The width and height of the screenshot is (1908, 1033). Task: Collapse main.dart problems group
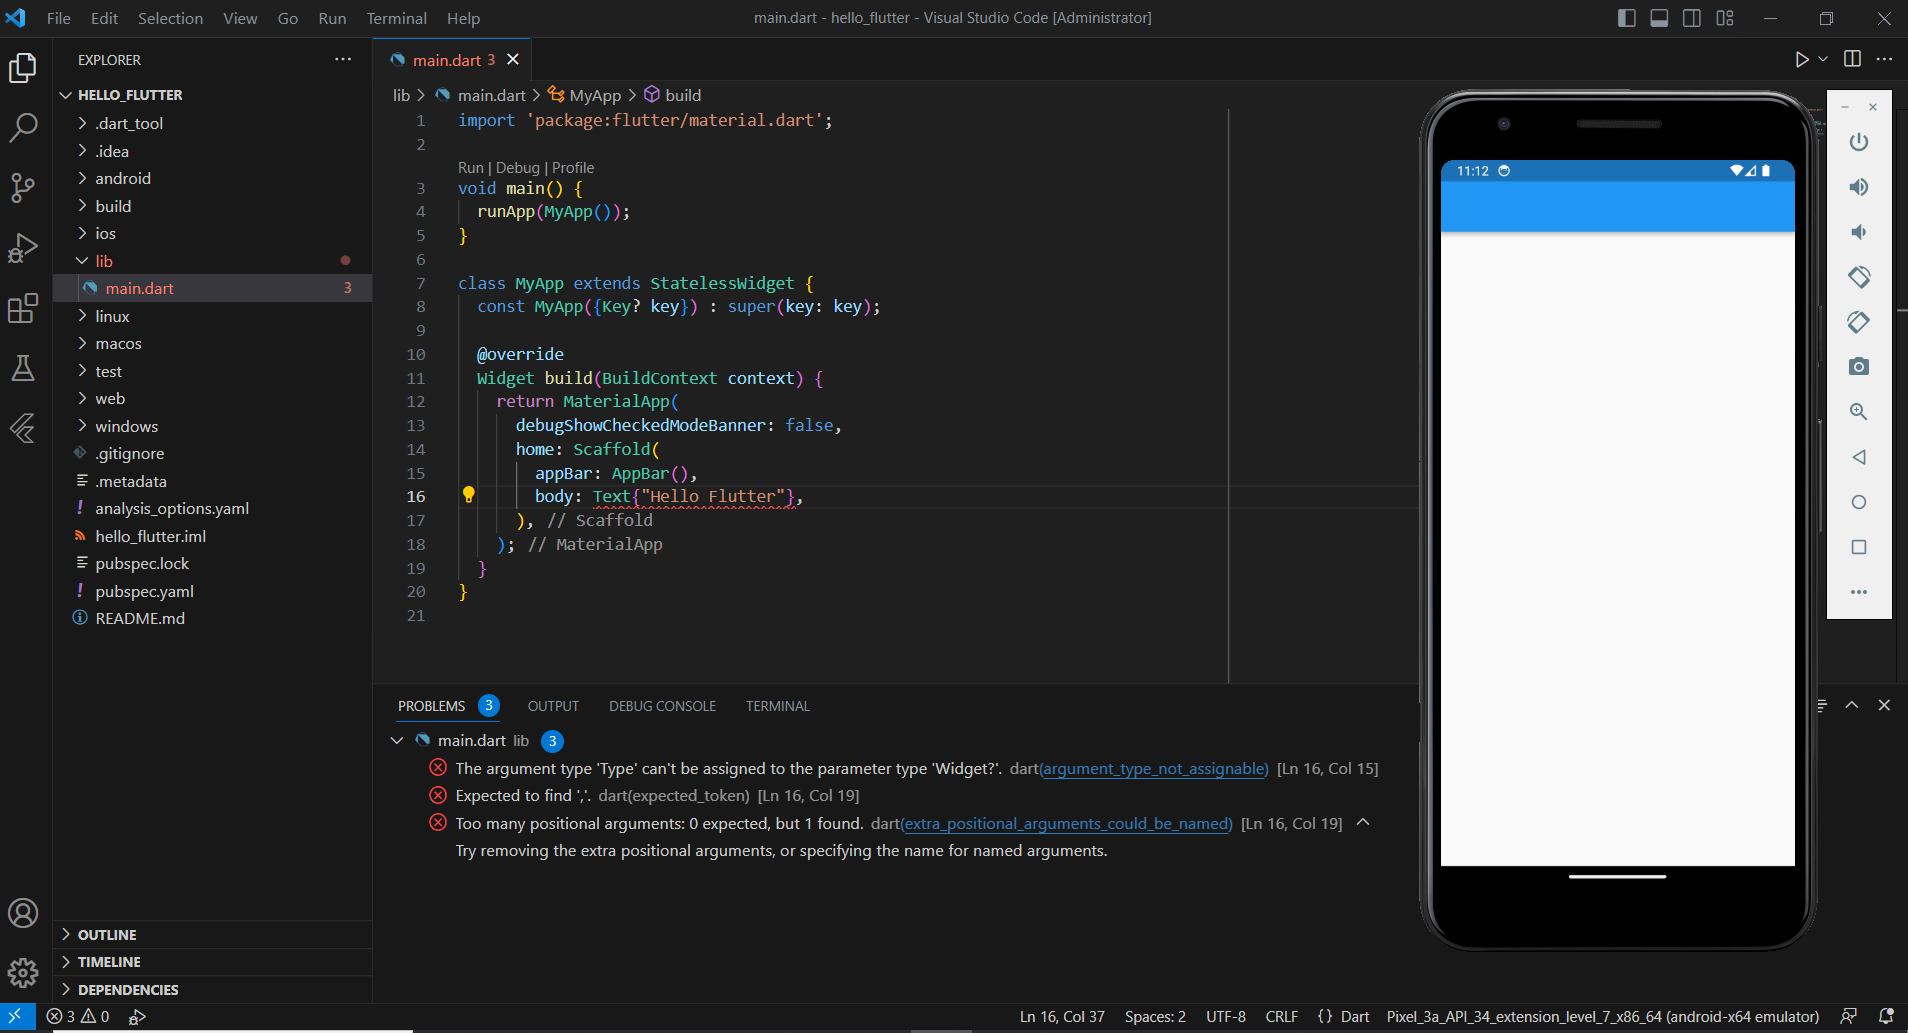tap(397, 740)
